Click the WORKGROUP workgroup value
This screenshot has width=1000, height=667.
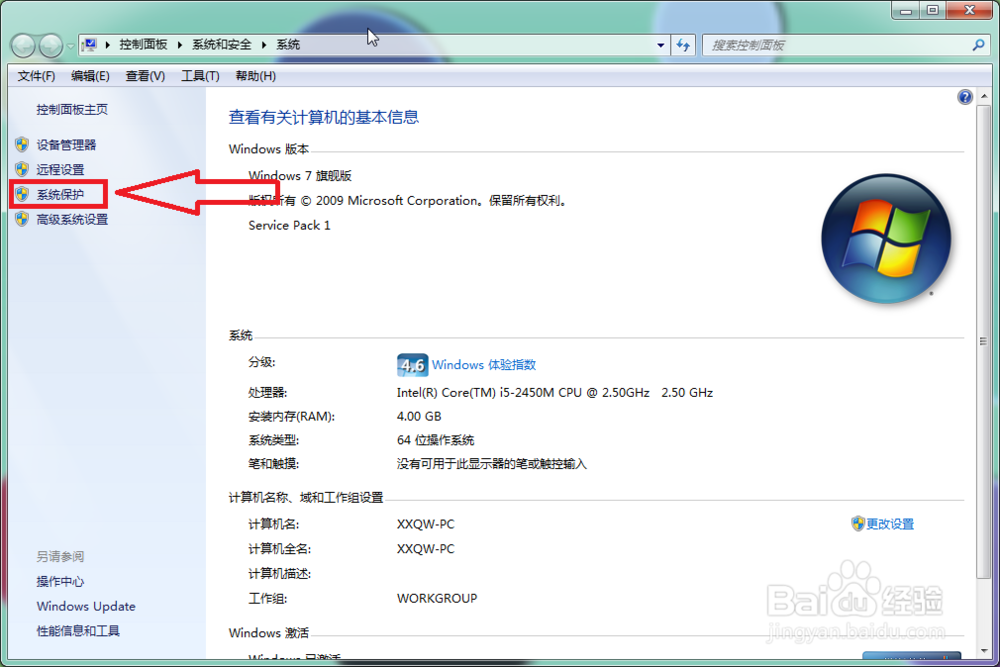click(437, 599)
